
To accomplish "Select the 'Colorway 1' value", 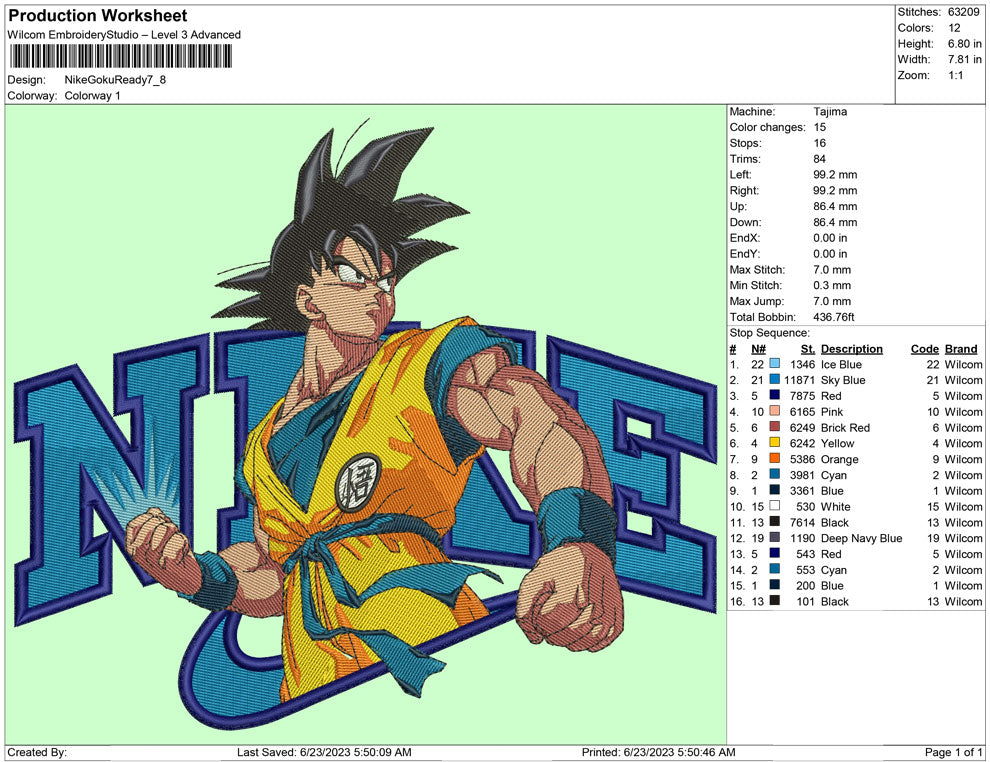I will tap(92, 95).
